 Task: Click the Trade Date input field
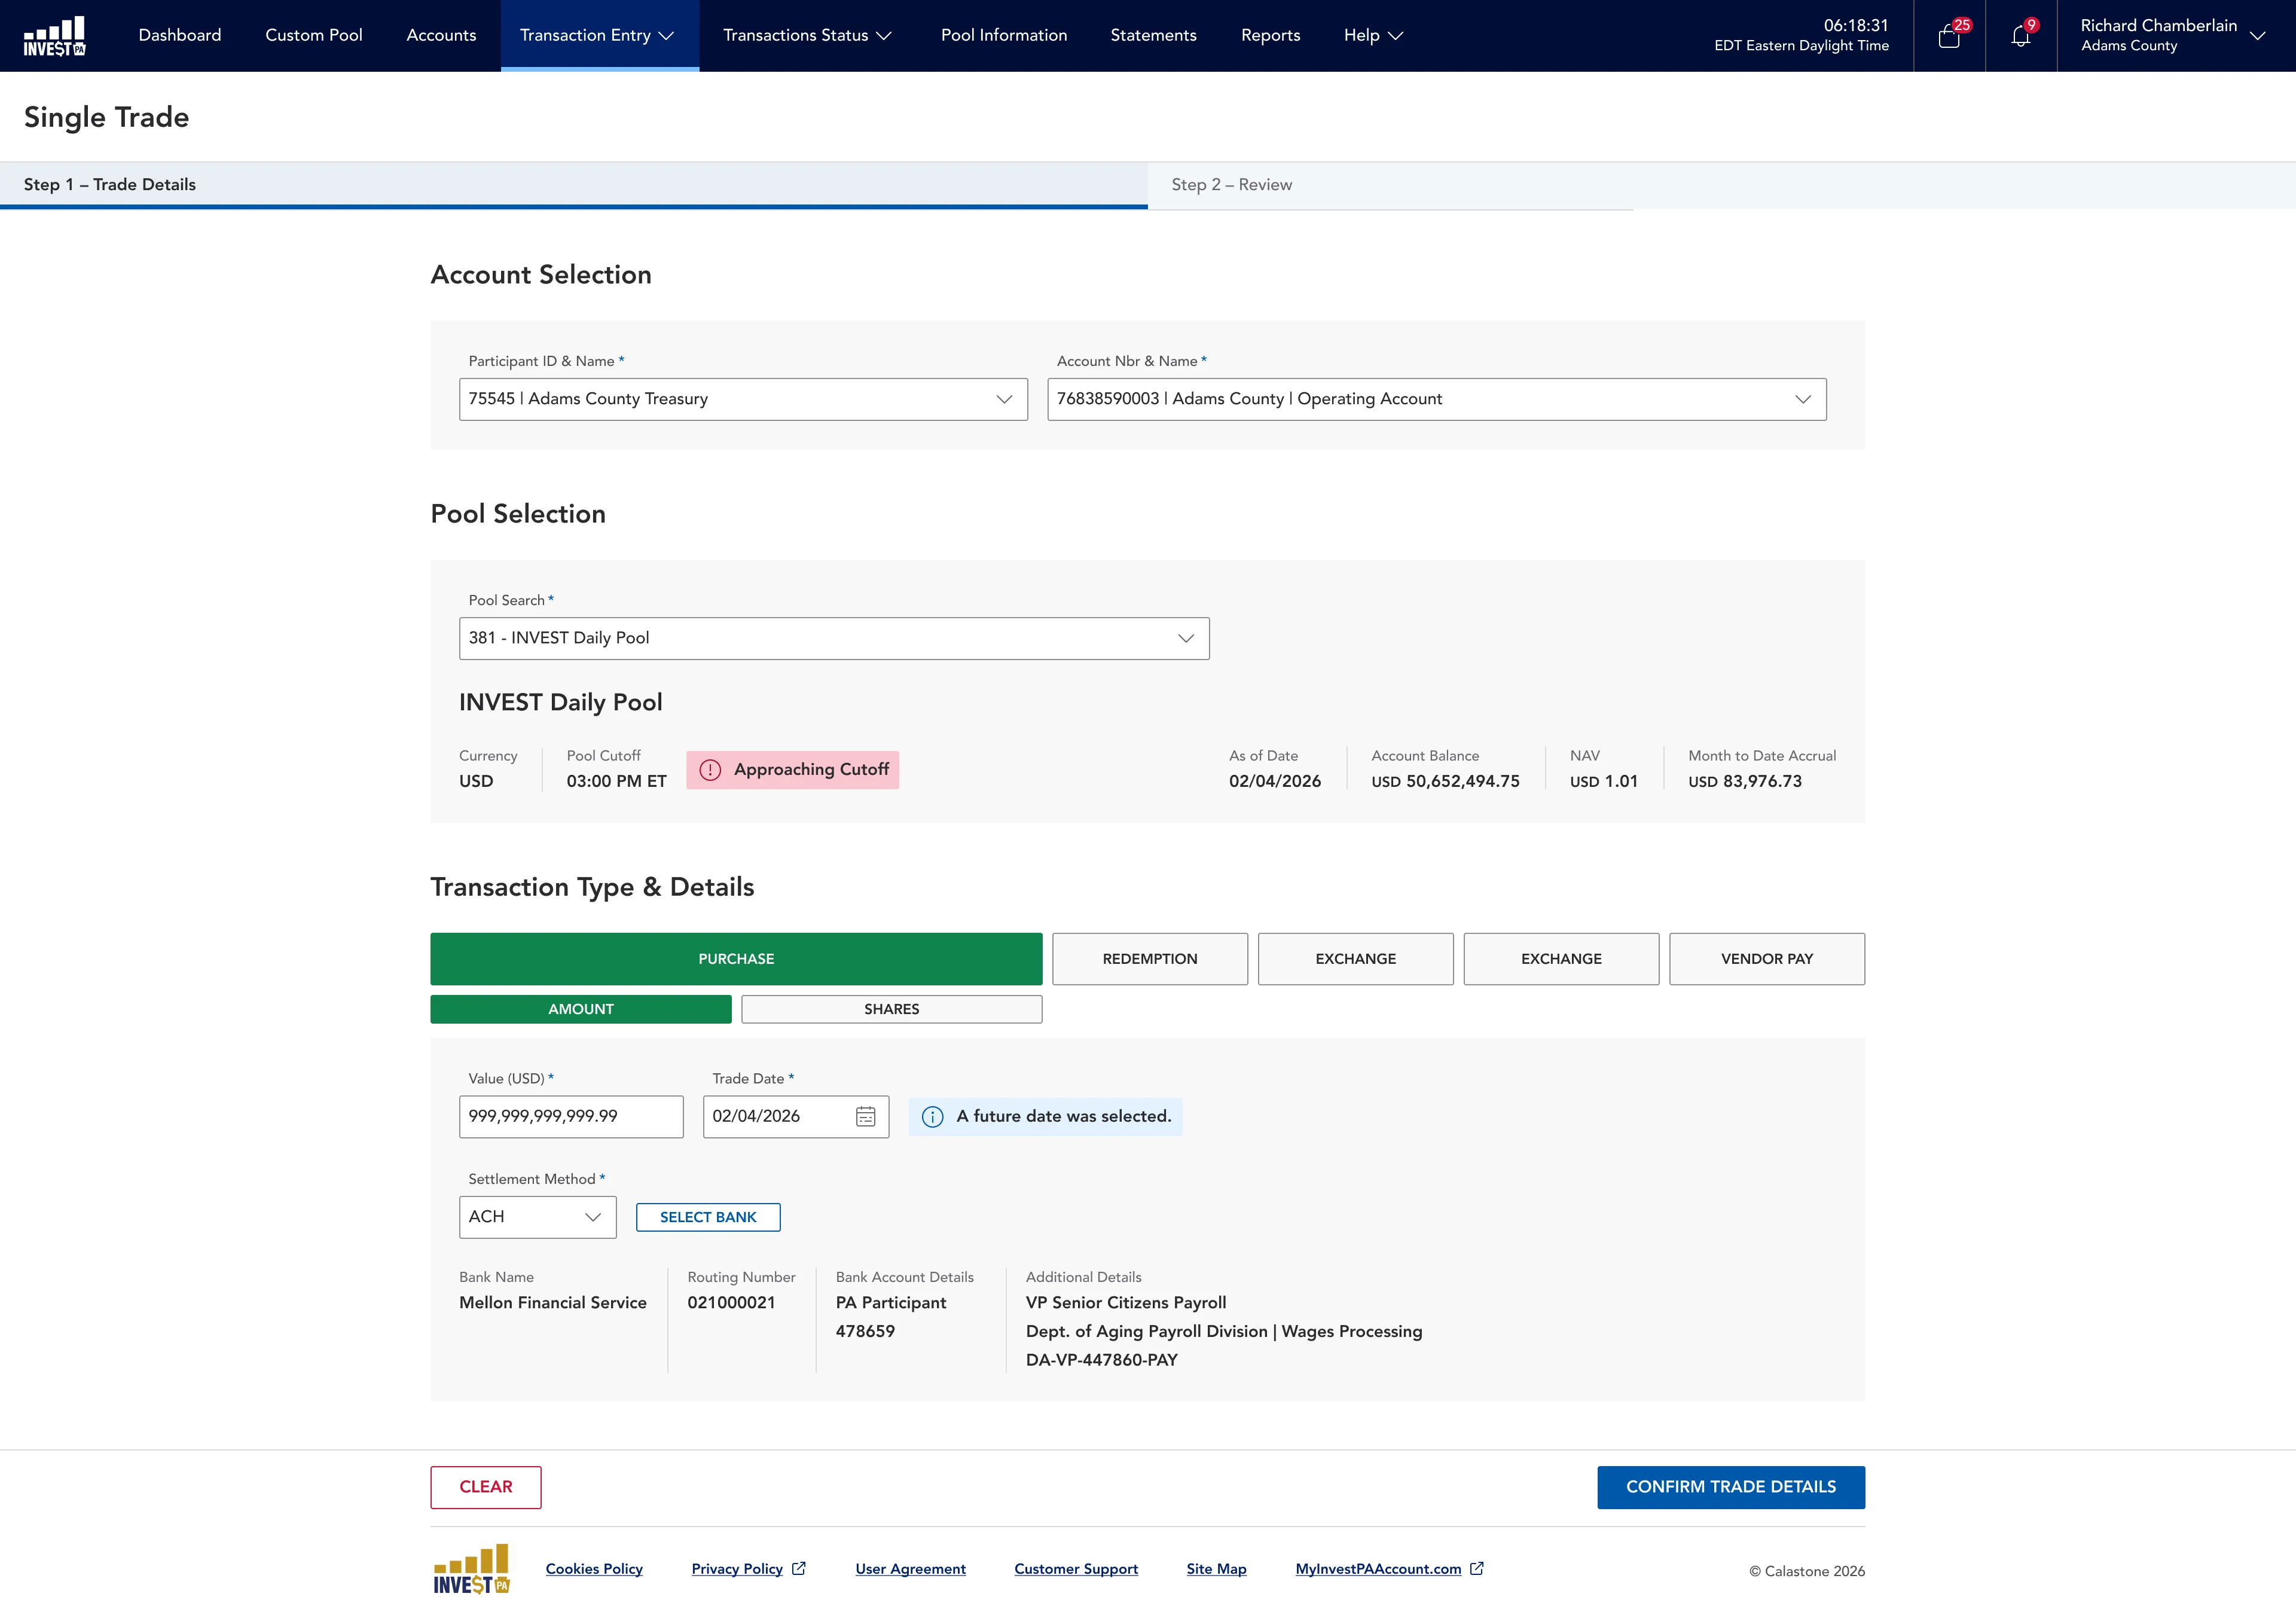point(796,1117)
